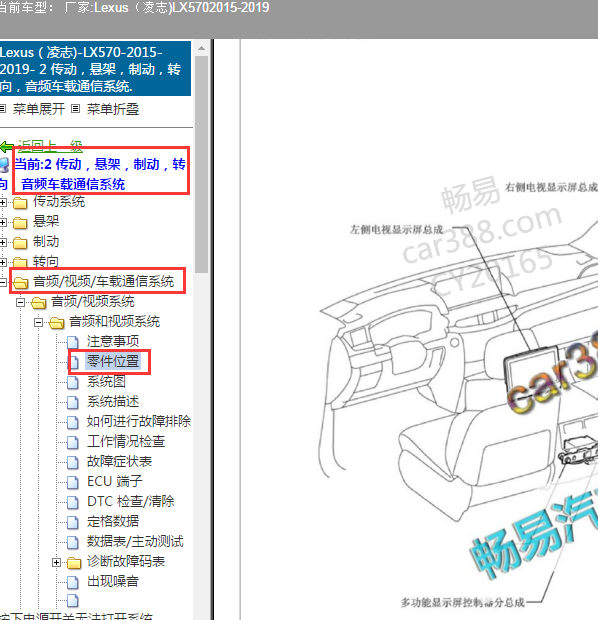Click the 传动系统 folder icon

pyautogui.click(x=20, y=203)
